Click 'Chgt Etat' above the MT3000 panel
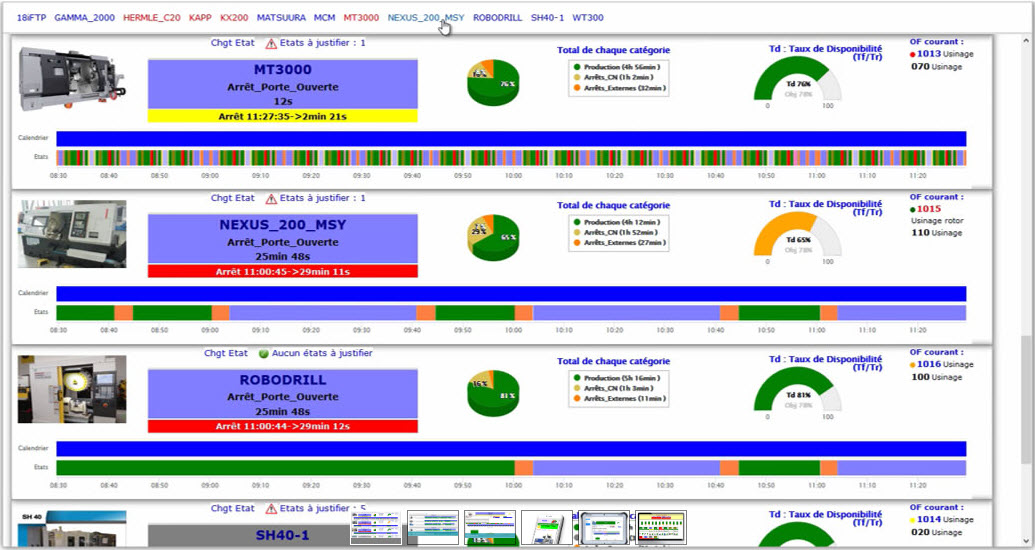The height and width of the screenshot is (550, 1035). (x=232, y=43)
